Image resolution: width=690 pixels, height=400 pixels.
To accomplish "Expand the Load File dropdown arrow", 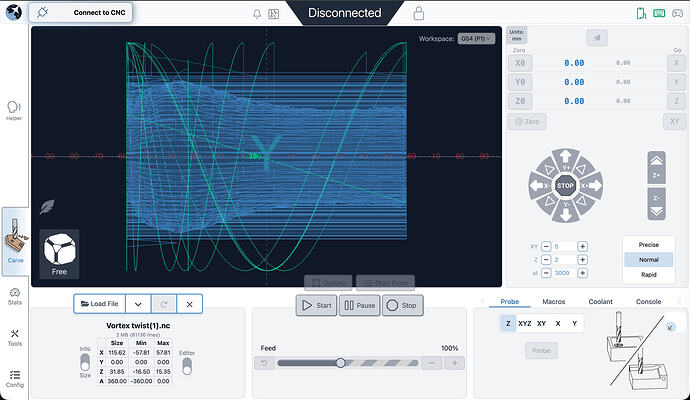I will [x=138, y=303].
